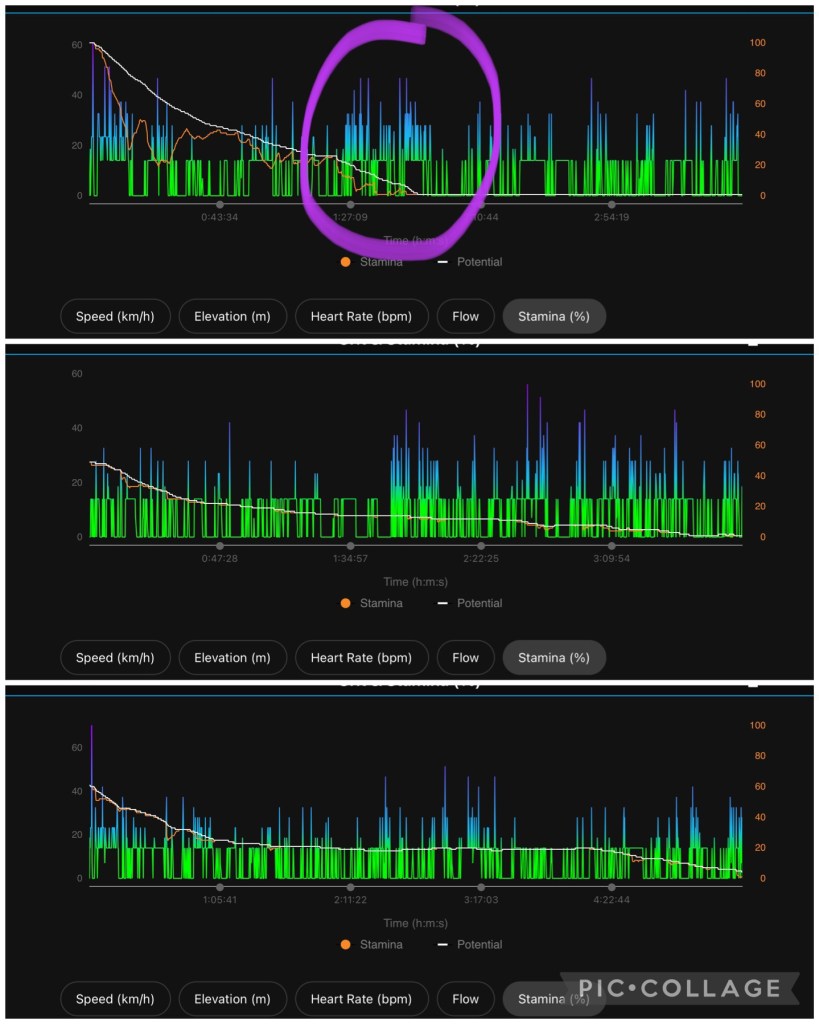Image resolution: width=819 pixels, height=1024 pixels.
Task: Switch top chart to Elevation (m)
Action: [x=232, y=317]
